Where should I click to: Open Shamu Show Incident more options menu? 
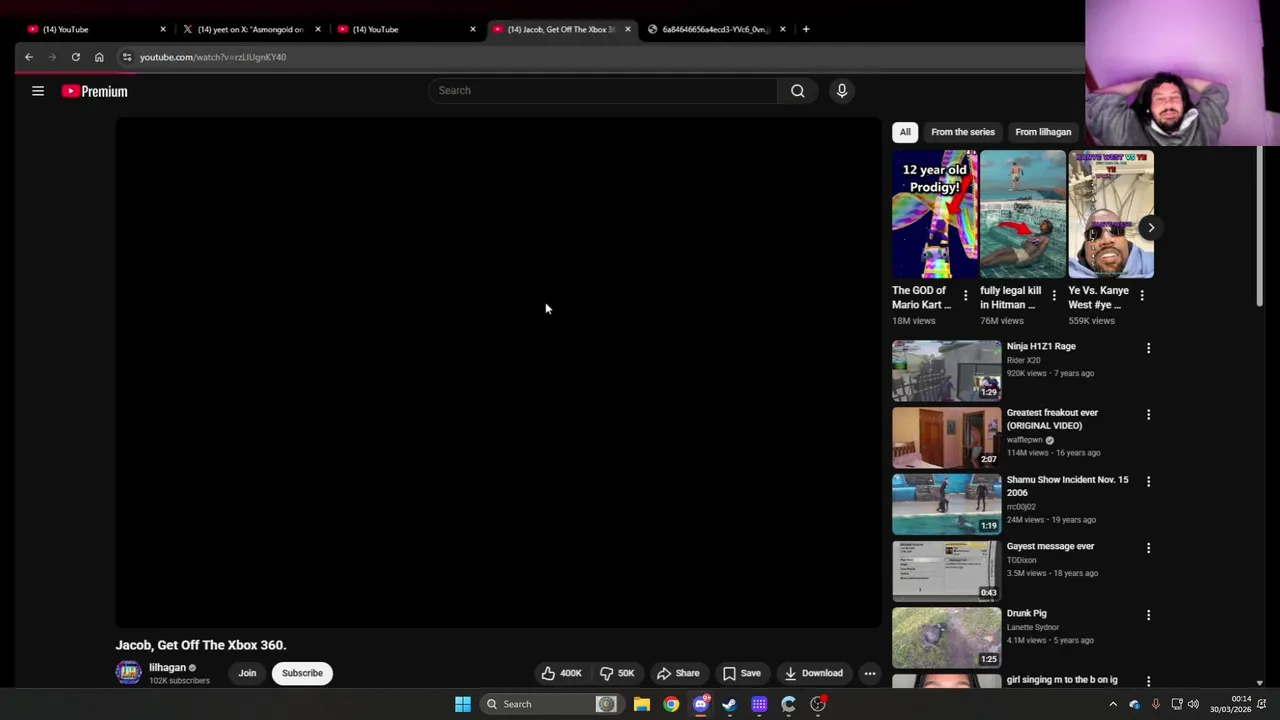[x=1148, y=481]
